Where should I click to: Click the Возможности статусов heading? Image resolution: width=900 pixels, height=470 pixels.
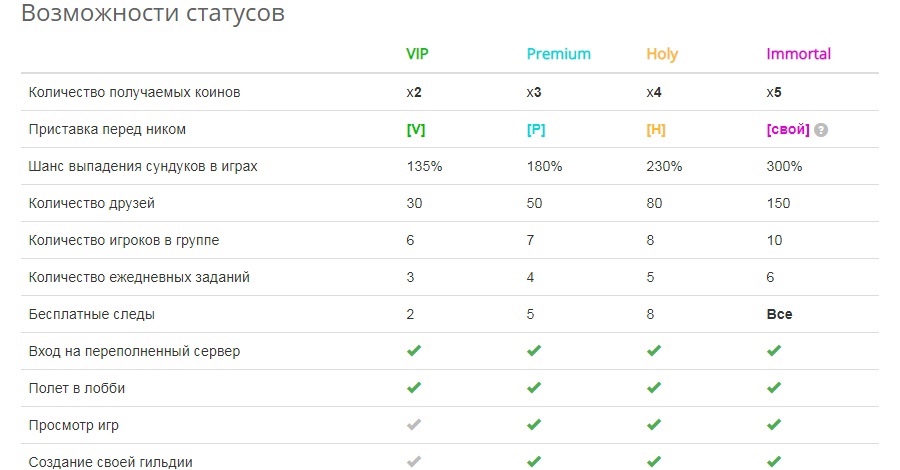click(x=153, y=13)
